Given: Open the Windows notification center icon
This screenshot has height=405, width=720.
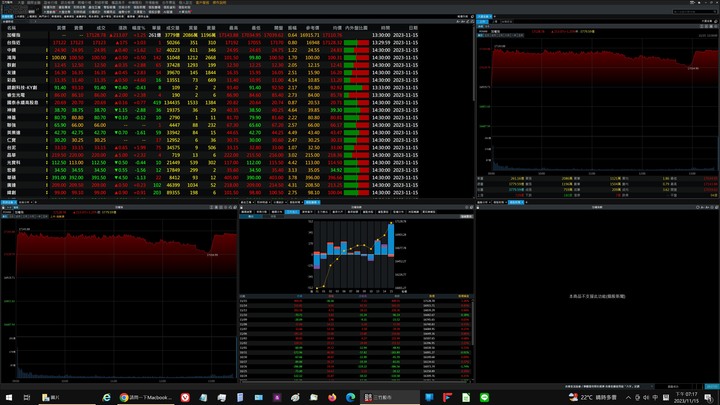Looking at the screenshot, I should click(x=709, y=398).
